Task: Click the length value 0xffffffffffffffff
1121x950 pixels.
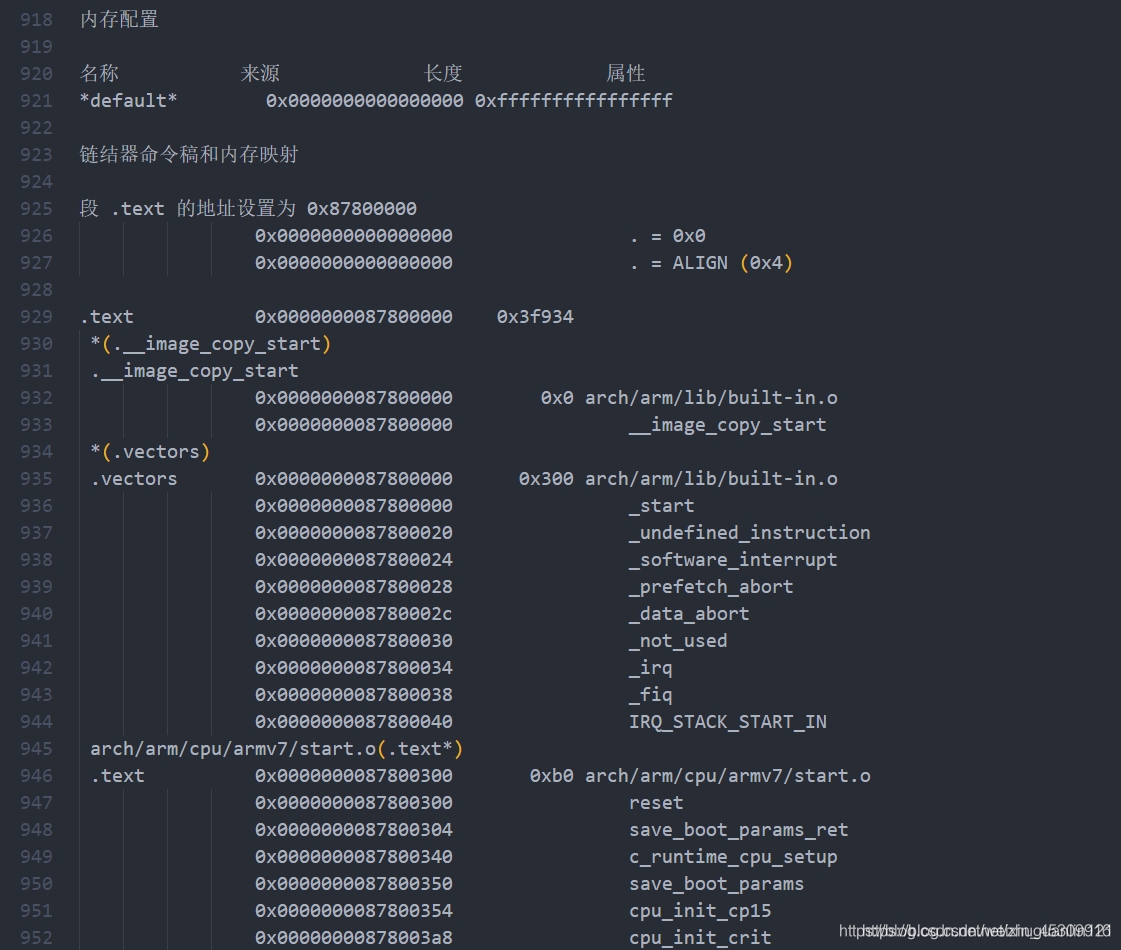Action: [x=573, y=101]
